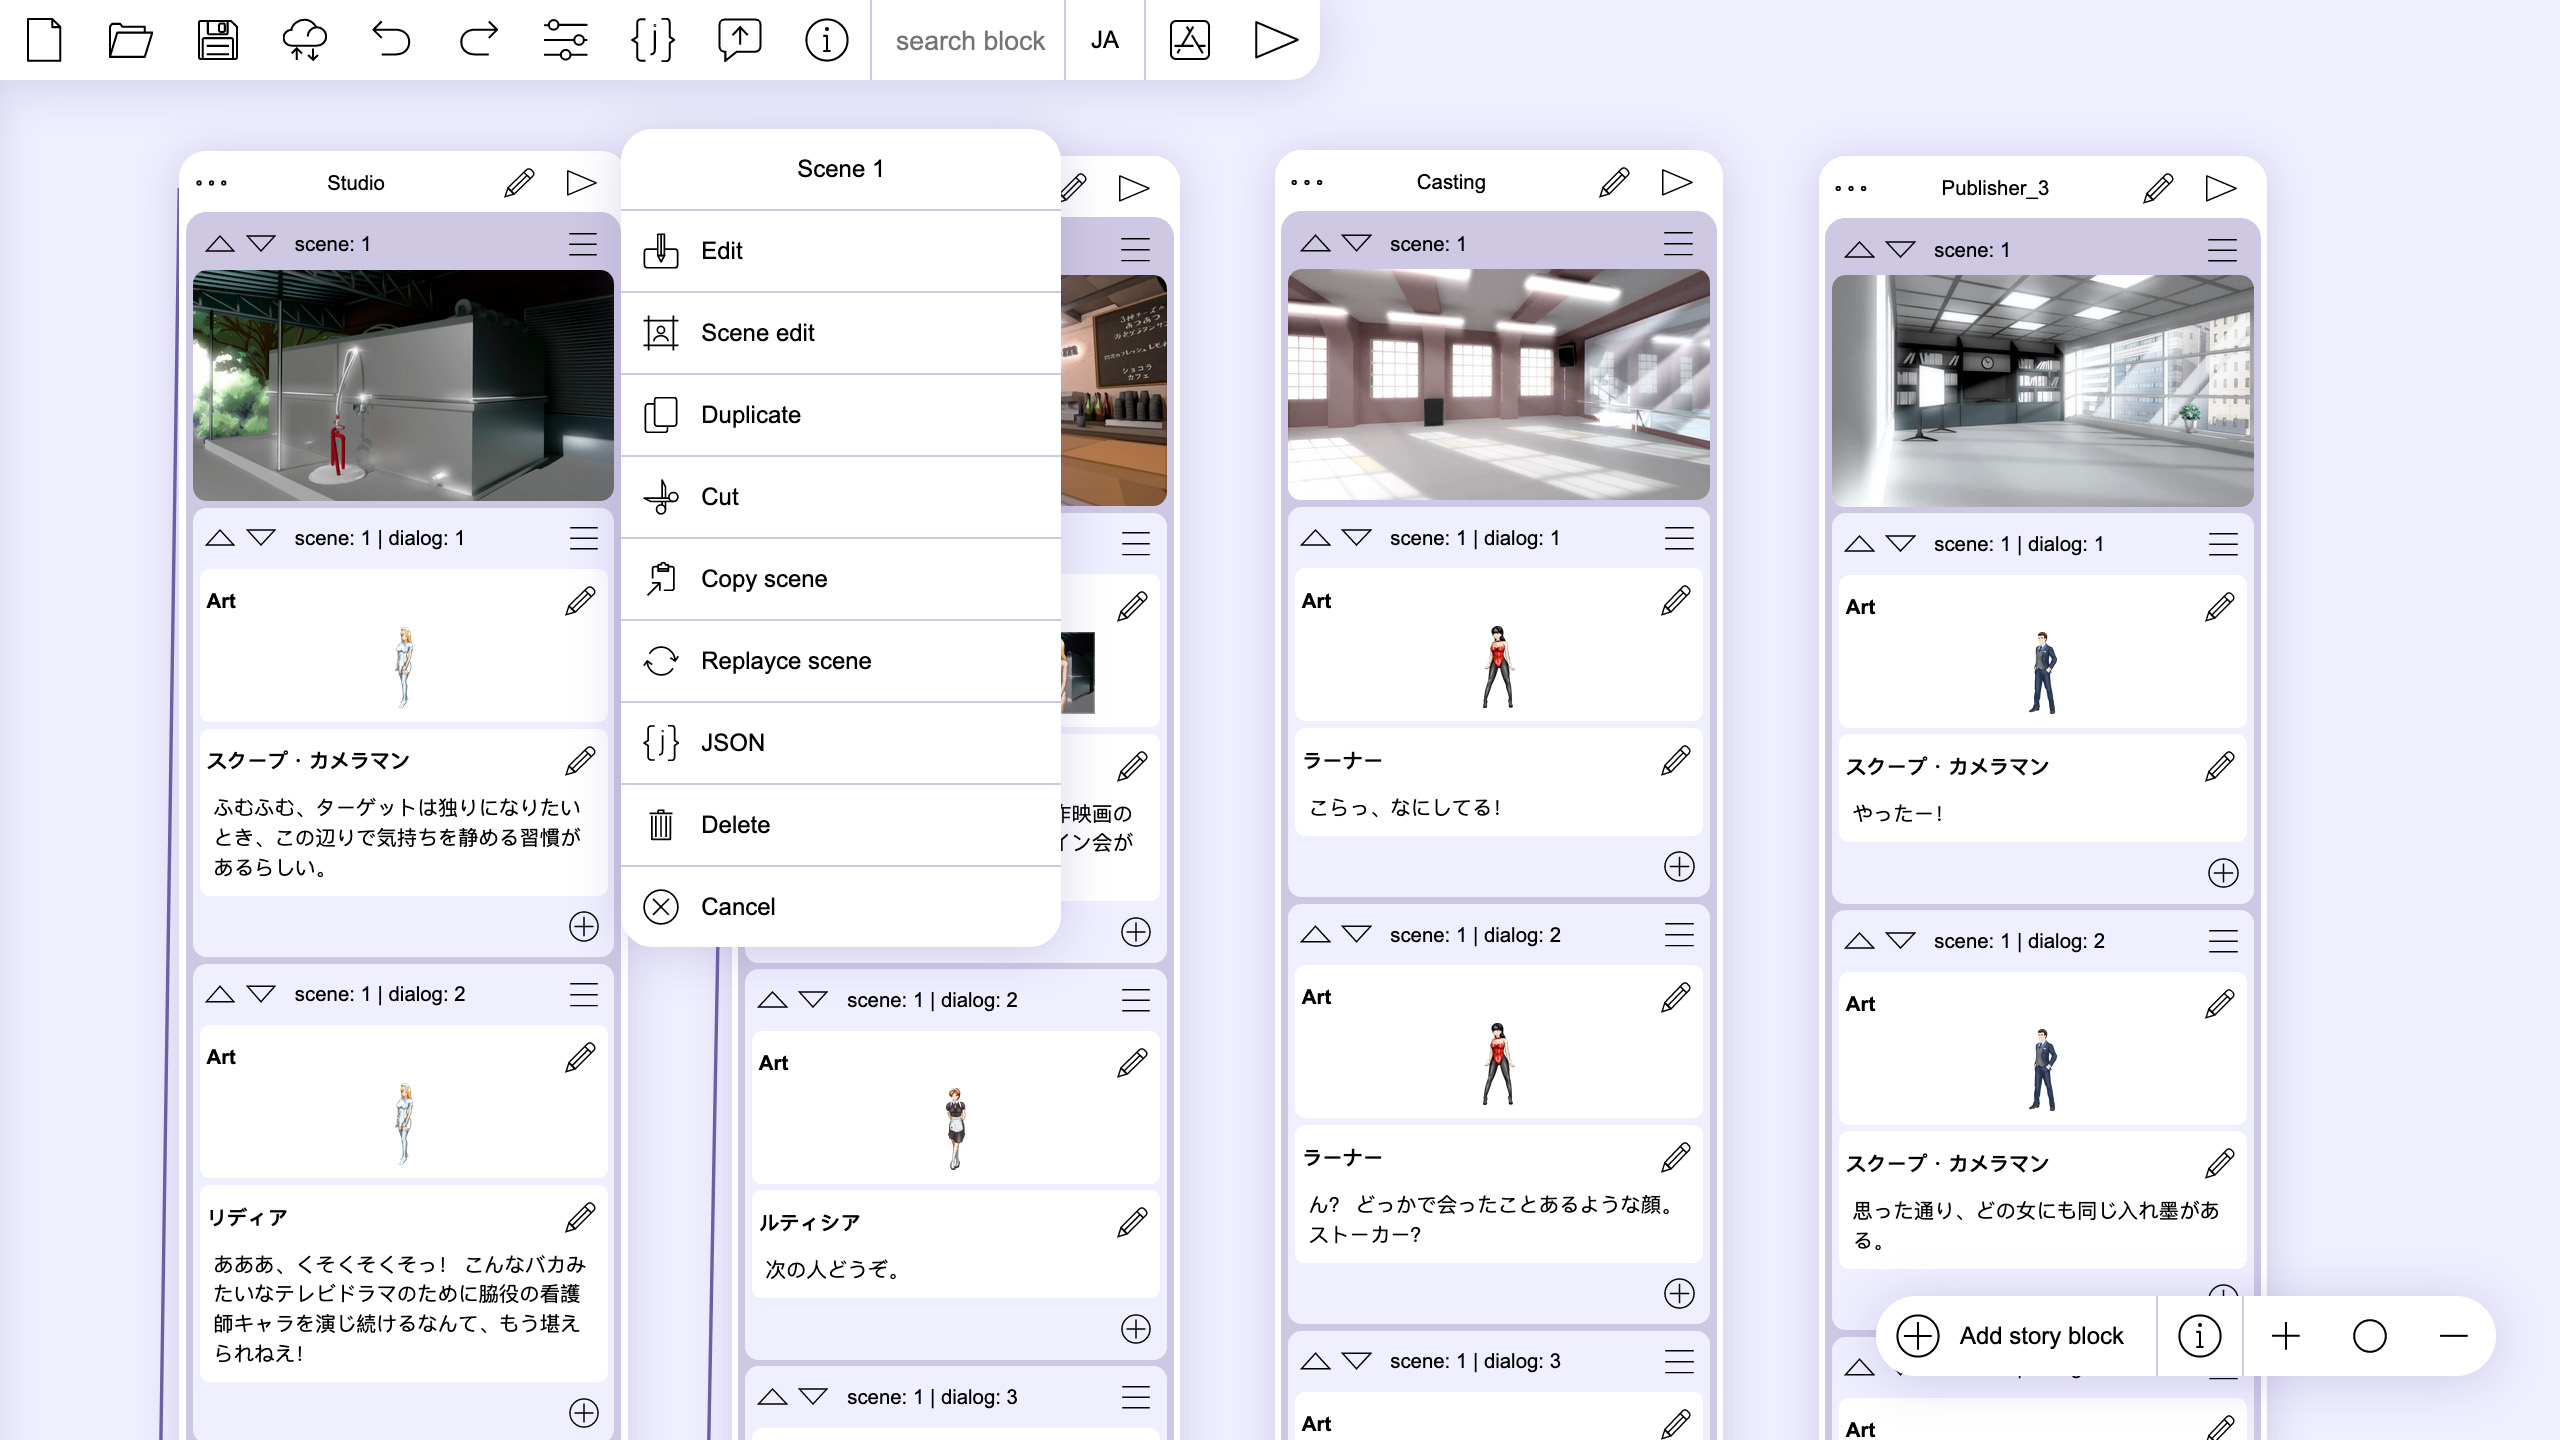The width and height of the screenshot is (2560, 1440).
Task: Open options menu for dialog 3 in Casting
Action: (x=1679, y=1360)
